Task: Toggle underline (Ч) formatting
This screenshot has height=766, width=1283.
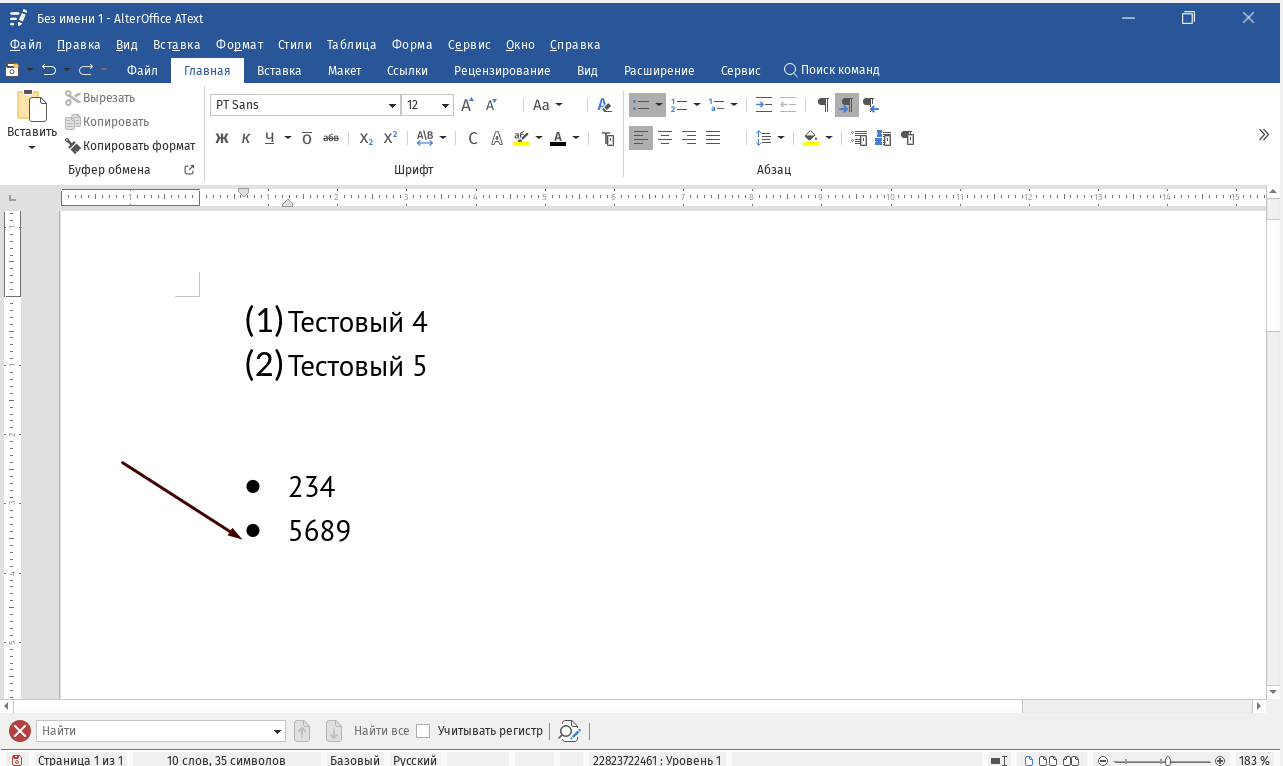Action: point(269,138)
